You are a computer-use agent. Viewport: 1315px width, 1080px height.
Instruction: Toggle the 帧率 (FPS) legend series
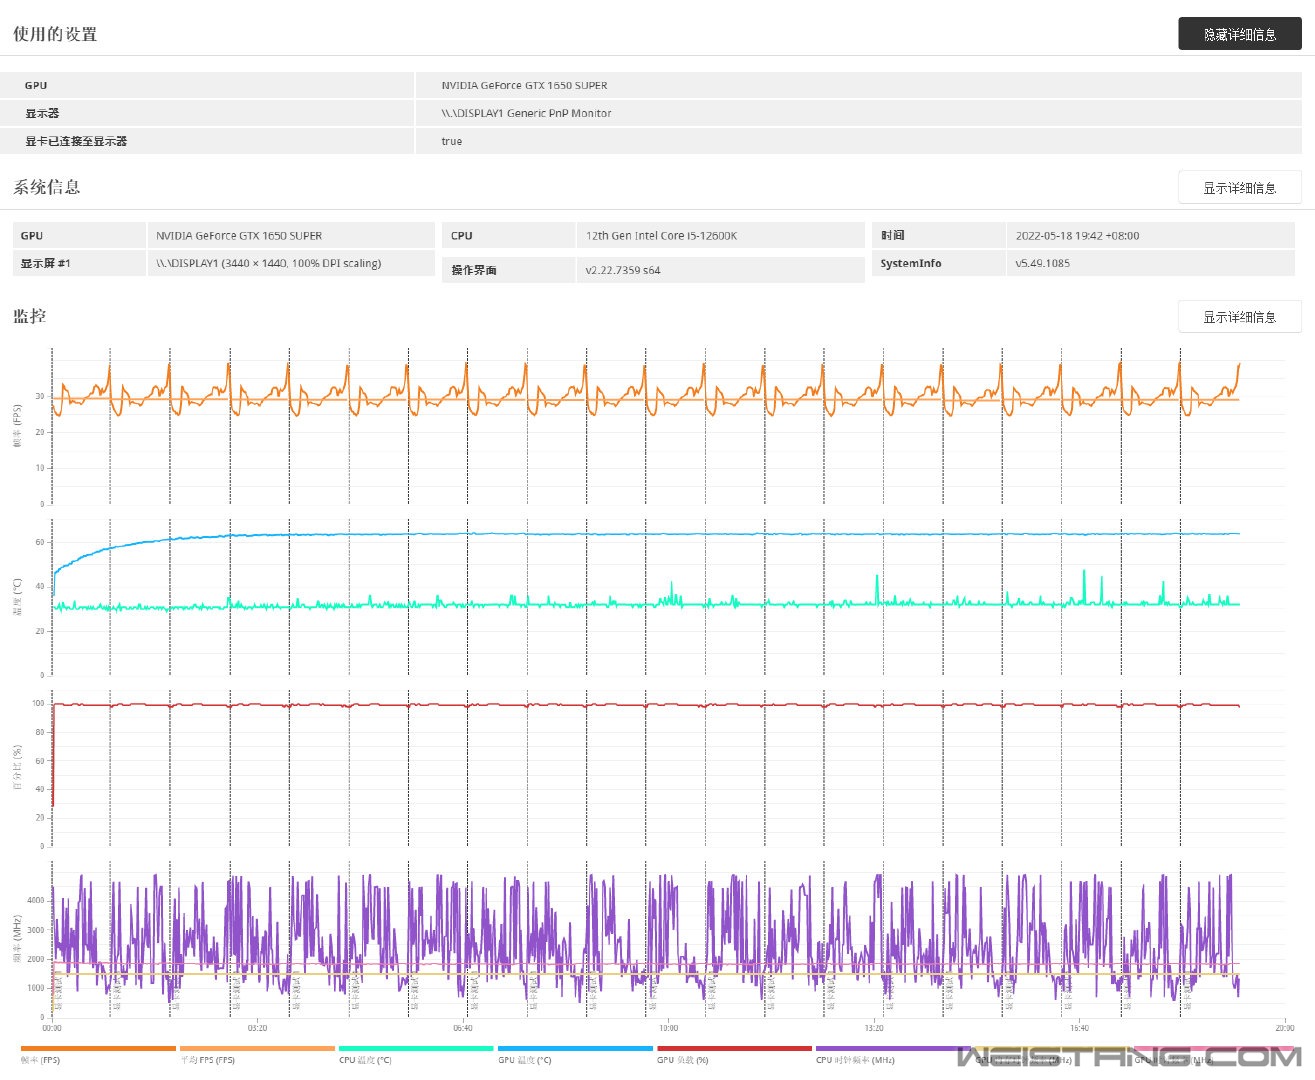(x=40, y=1060)
